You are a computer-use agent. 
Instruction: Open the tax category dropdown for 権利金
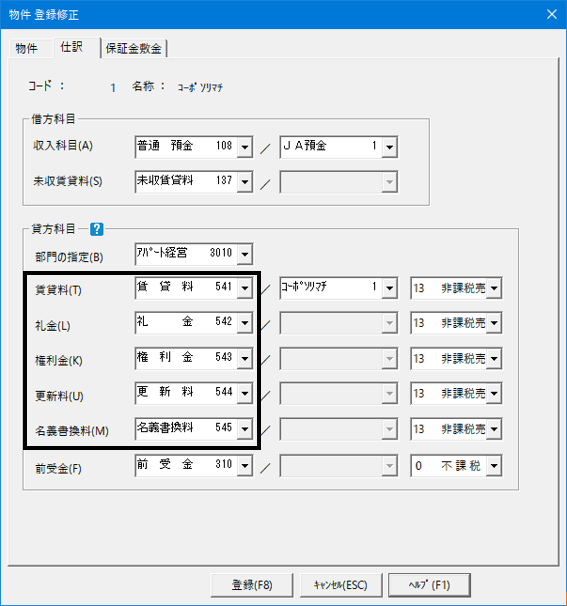click(494, 359)
